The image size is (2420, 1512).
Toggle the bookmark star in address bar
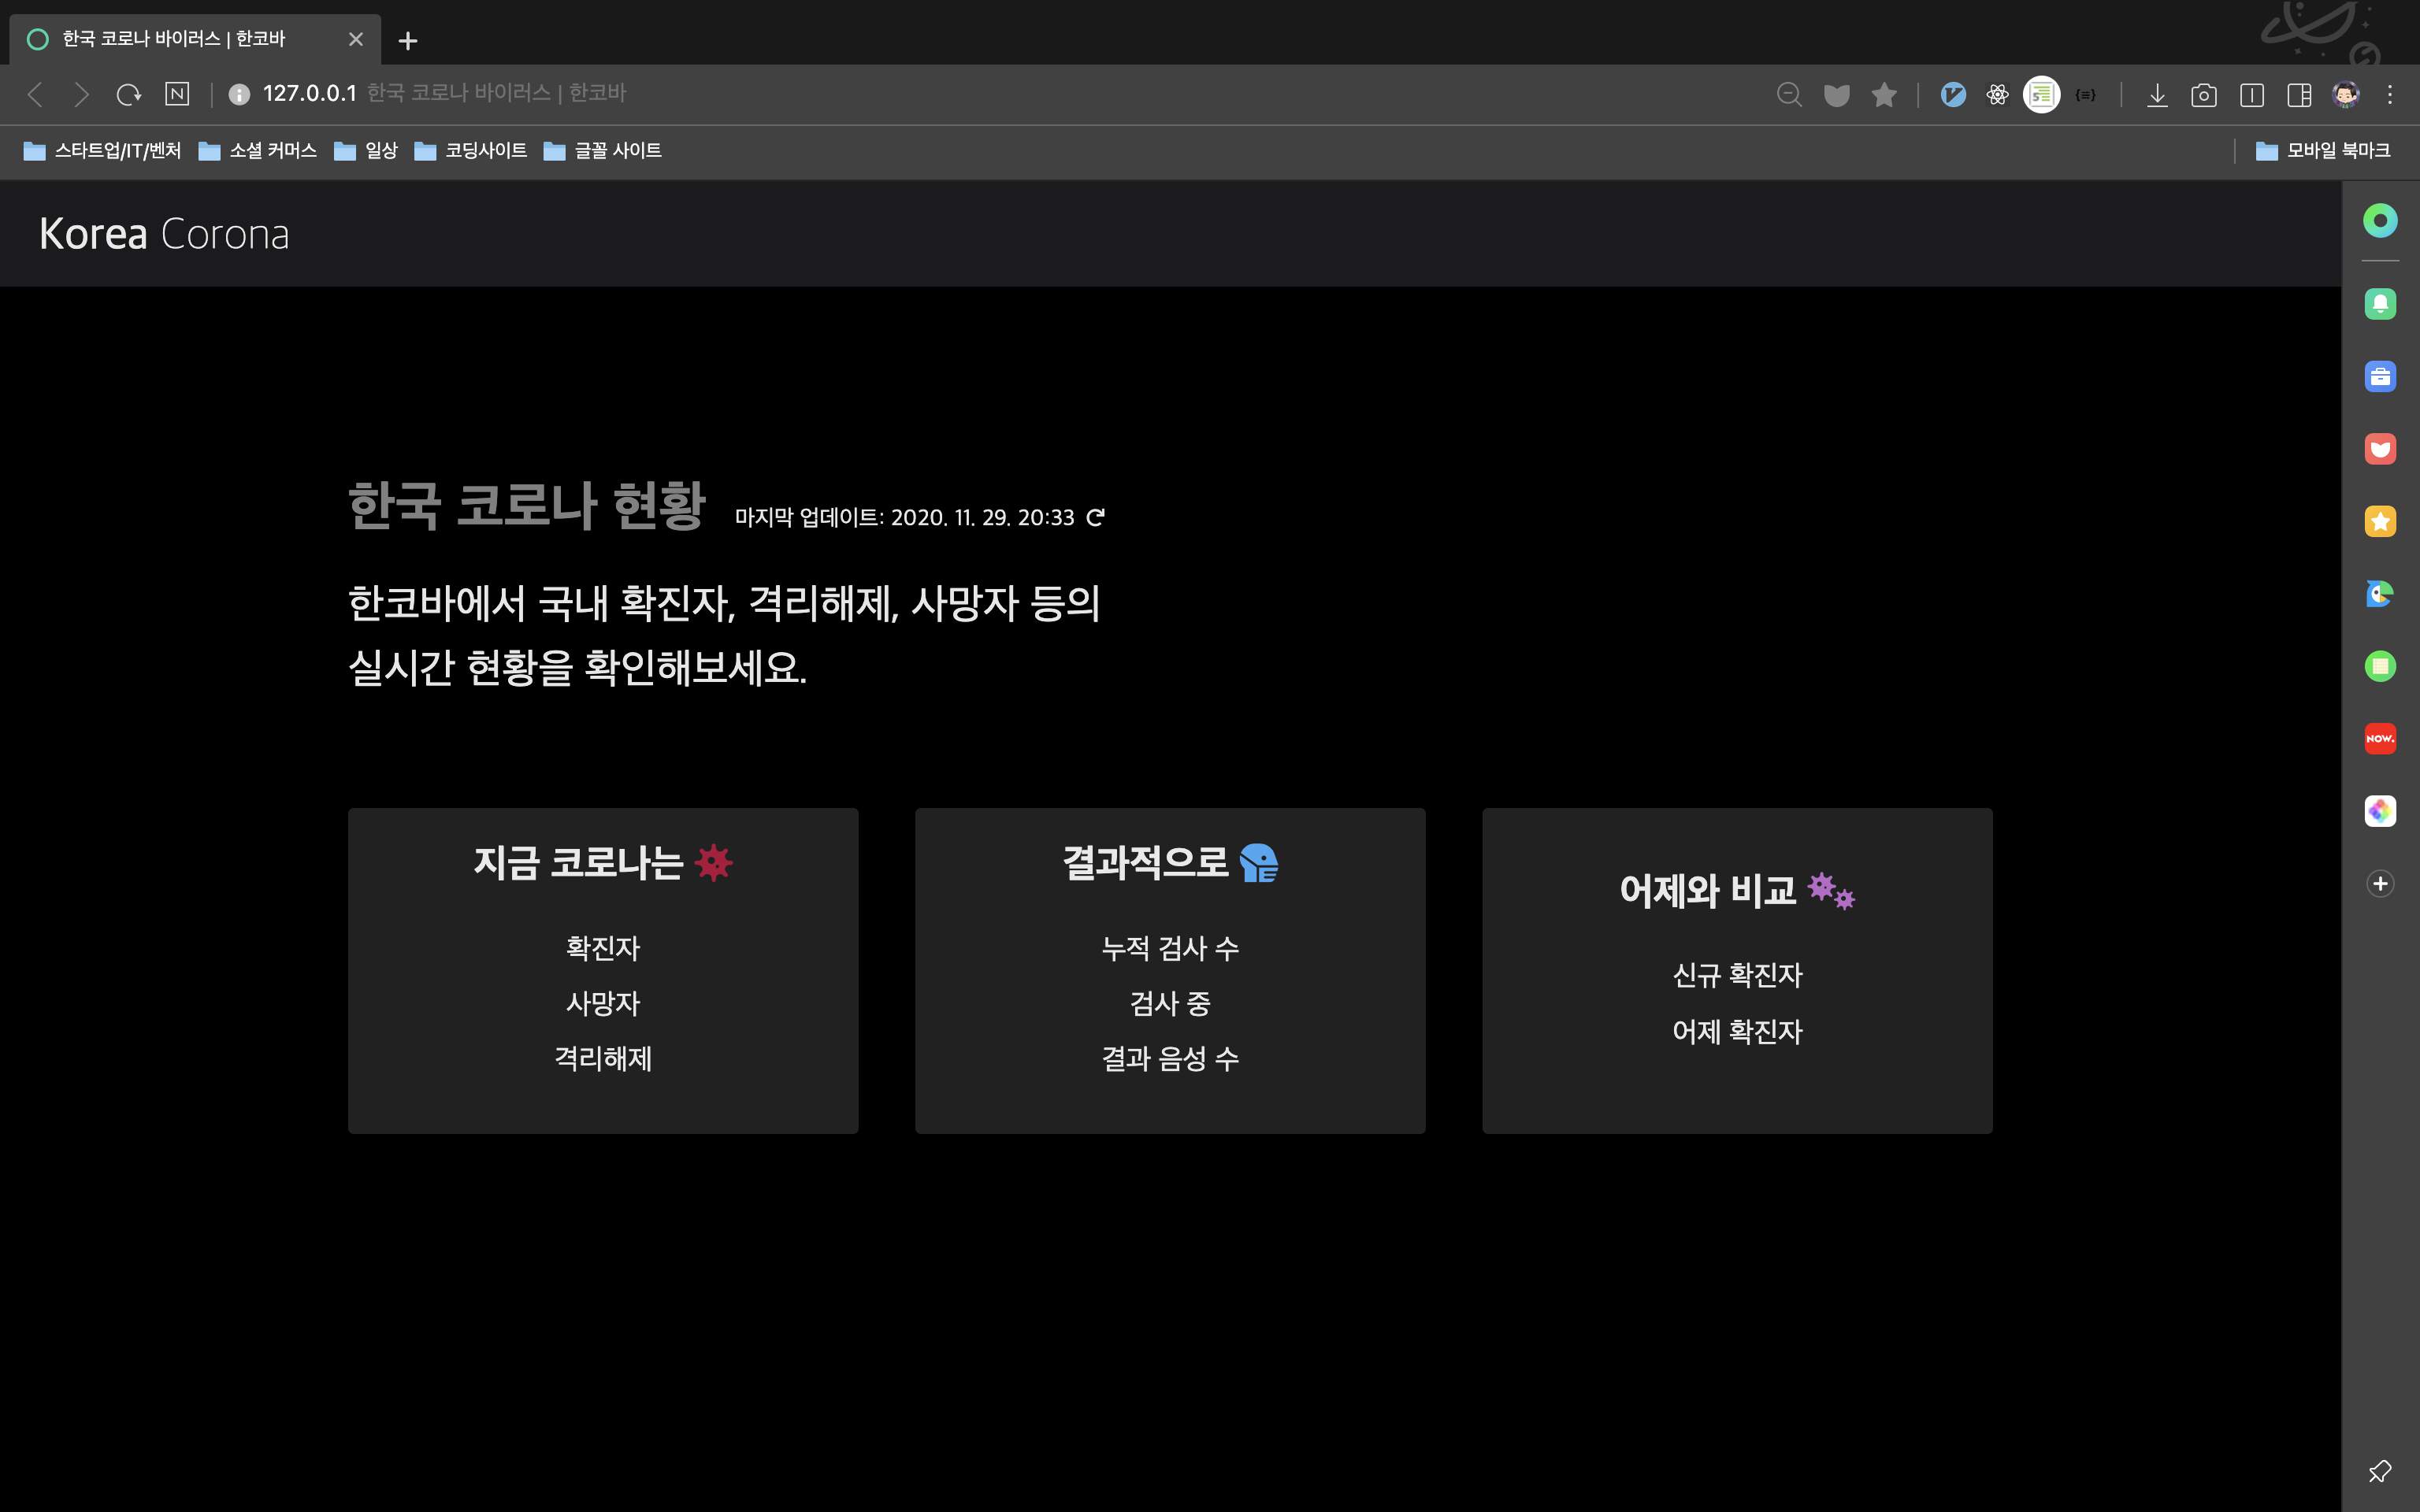pos(1884,95)
